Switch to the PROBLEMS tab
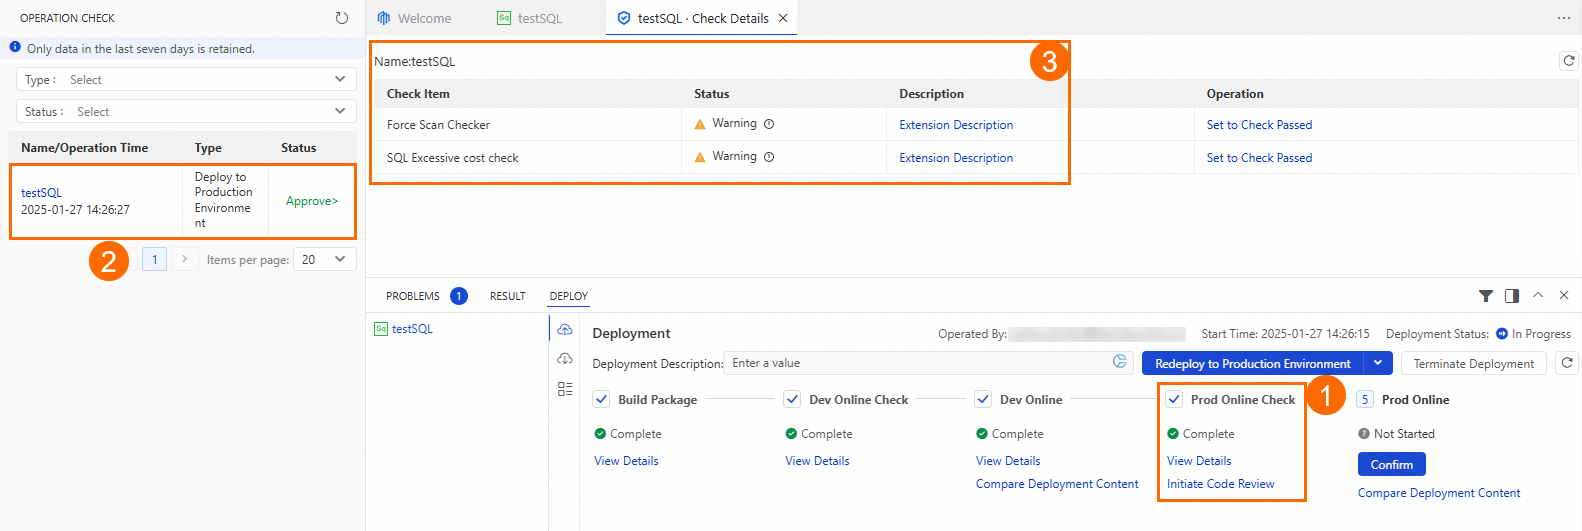 413,296
